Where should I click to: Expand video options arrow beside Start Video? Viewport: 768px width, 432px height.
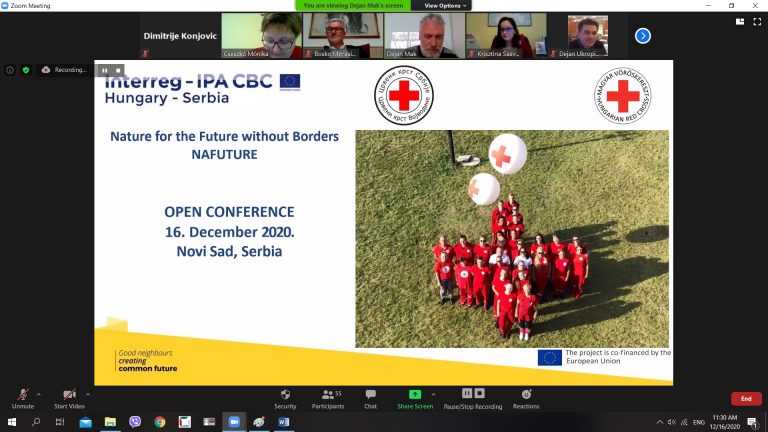click(x=88, y=394)
